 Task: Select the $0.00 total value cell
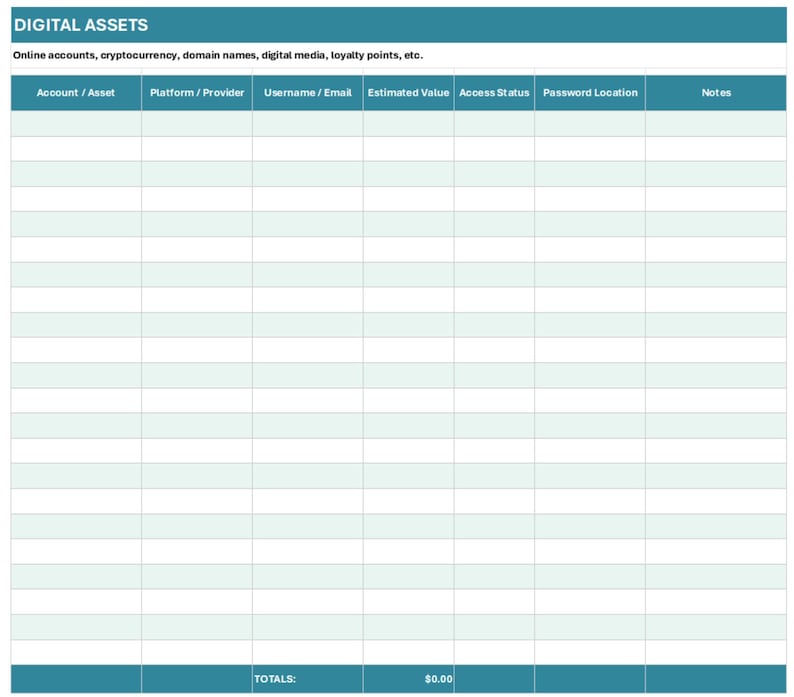coord(409,679)
